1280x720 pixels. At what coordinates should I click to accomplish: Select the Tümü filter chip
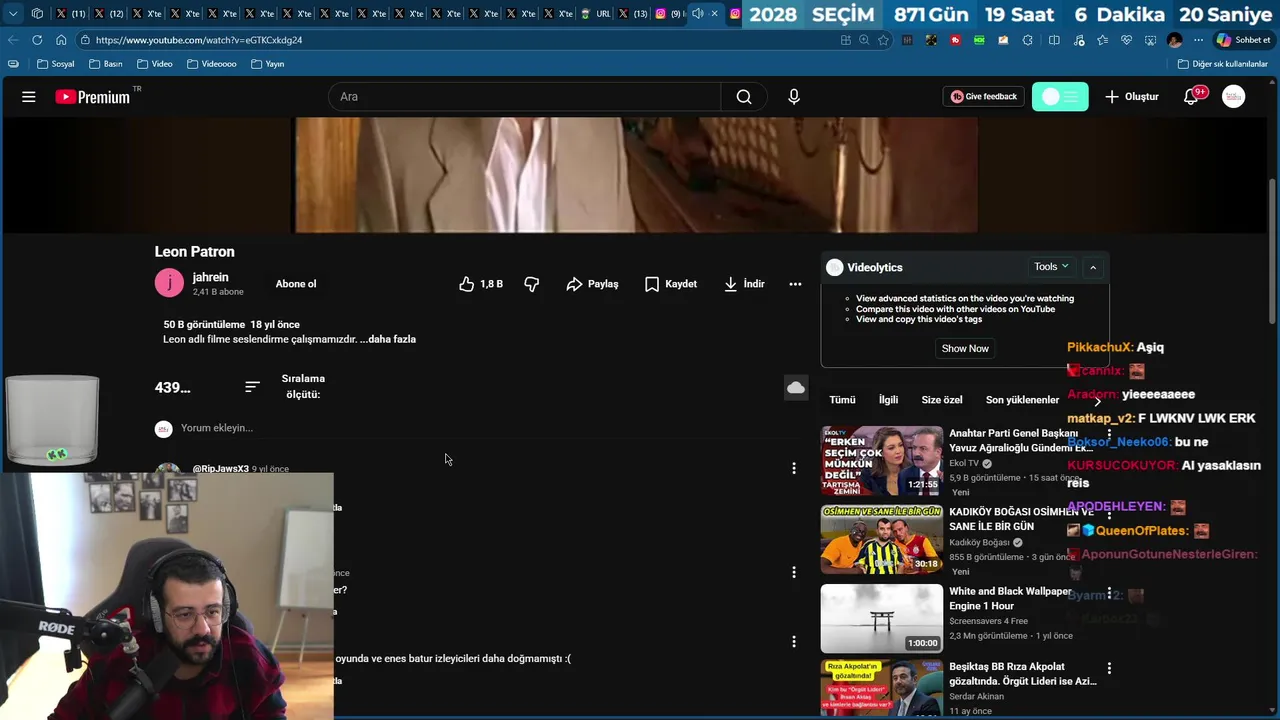pos(842,400)
